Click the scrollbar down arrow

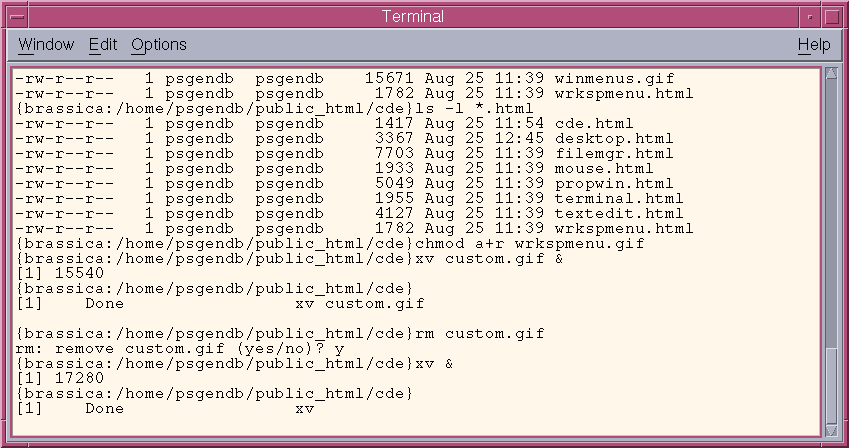click(831, 431)
